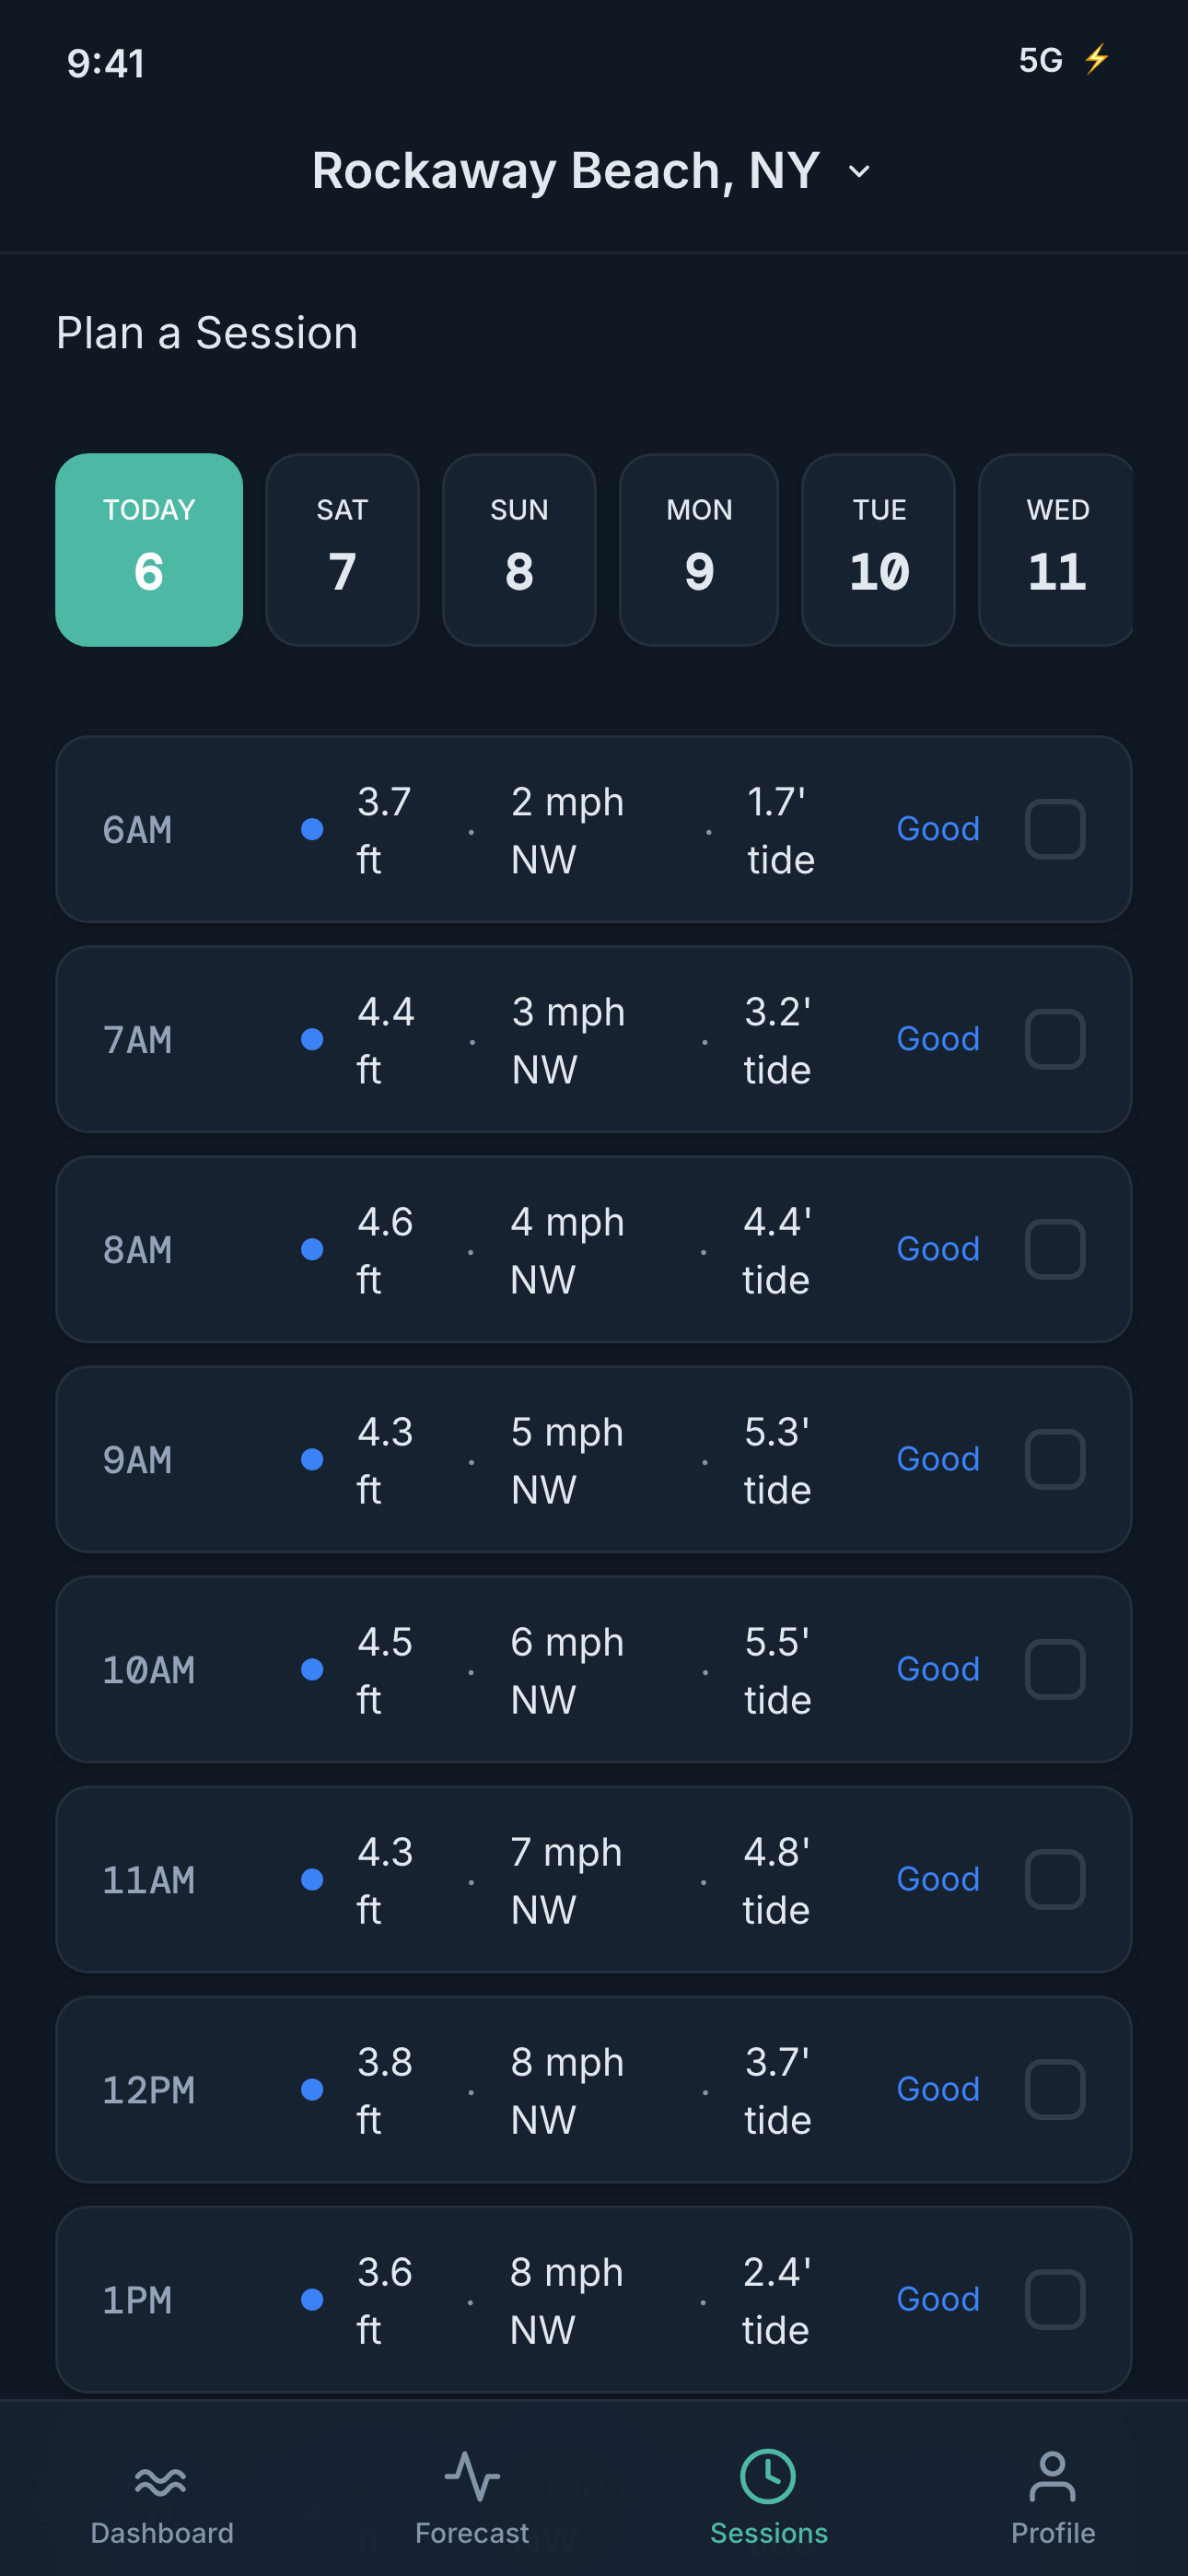This screenshot has height=2576, width=1188.
Task: Open the 11AM session row card
Action: [x=594, y=1879]
